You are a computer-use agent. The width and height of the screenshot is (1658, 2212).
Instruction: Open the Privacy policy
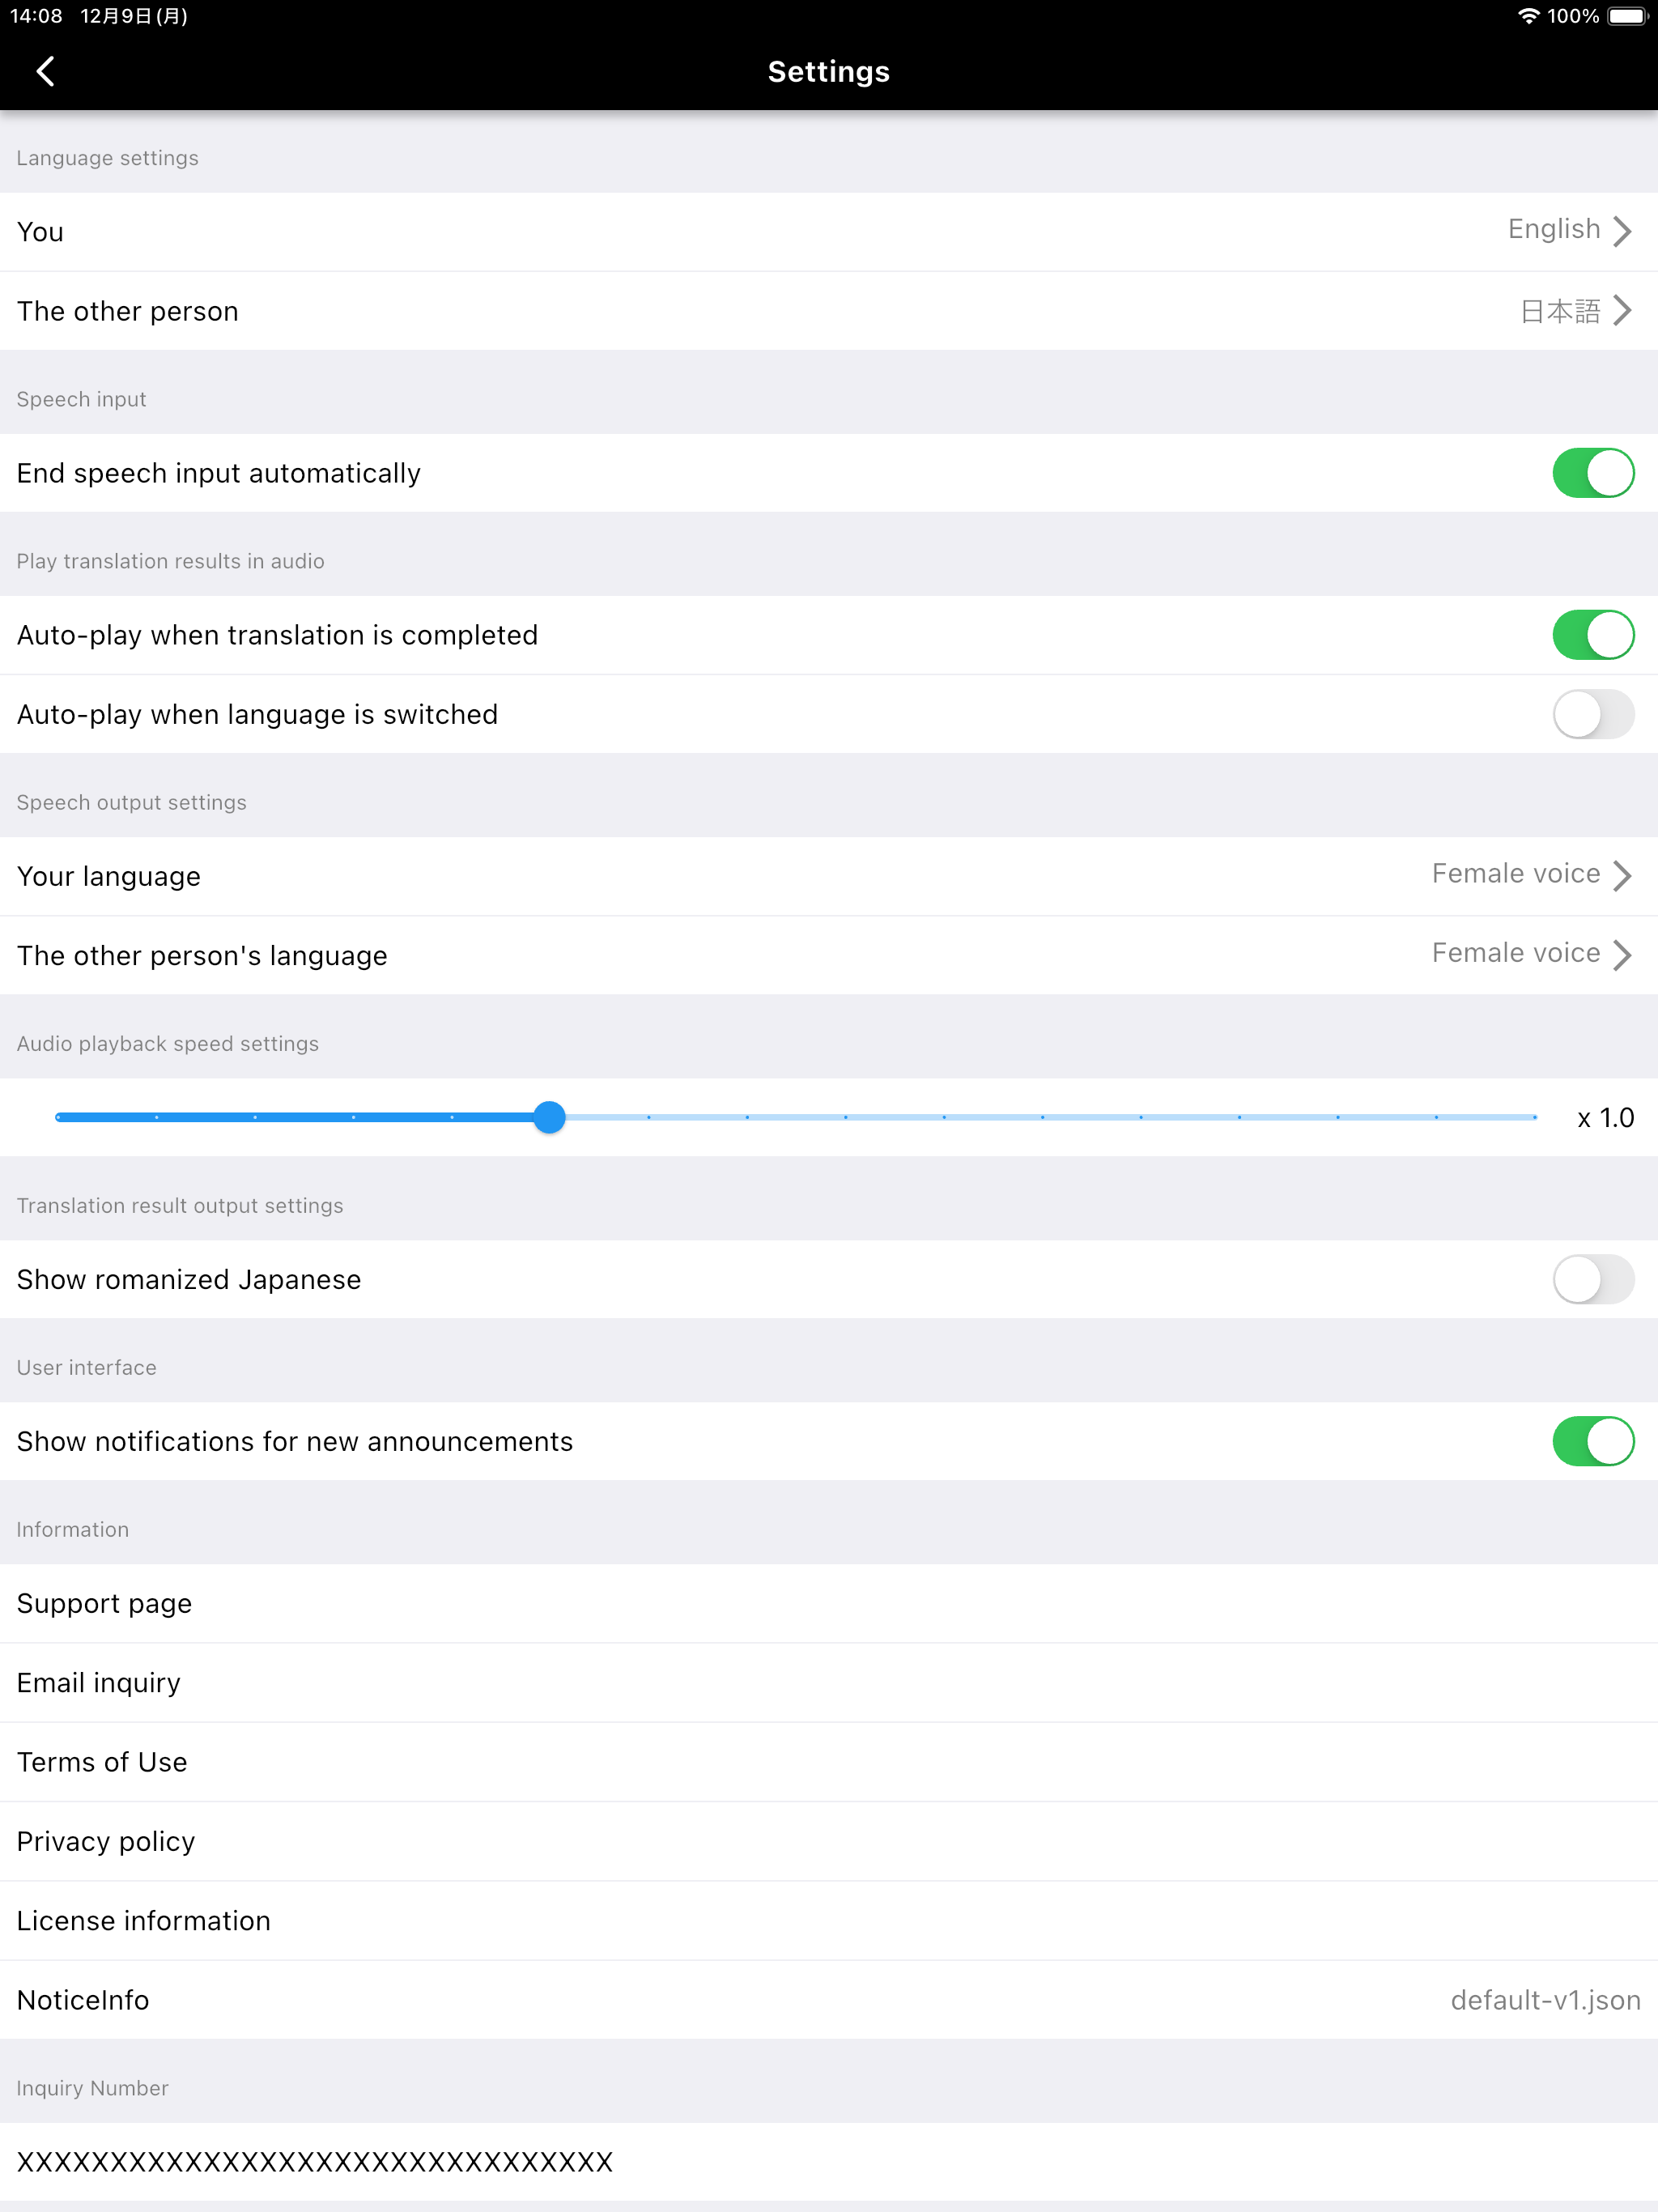(x=829, y=1841)
